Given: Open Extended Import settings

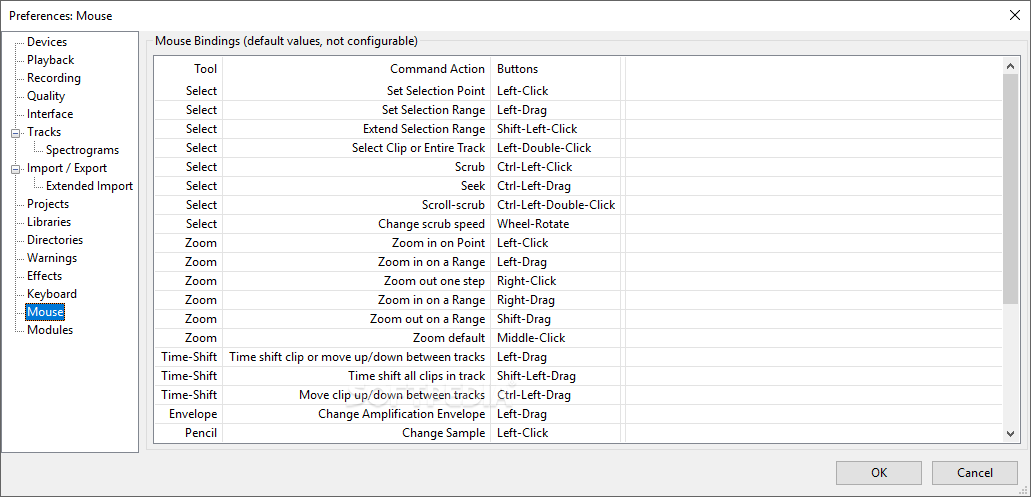Looking at the screenshot, I should pyautogui.click(x=89, y=186).
